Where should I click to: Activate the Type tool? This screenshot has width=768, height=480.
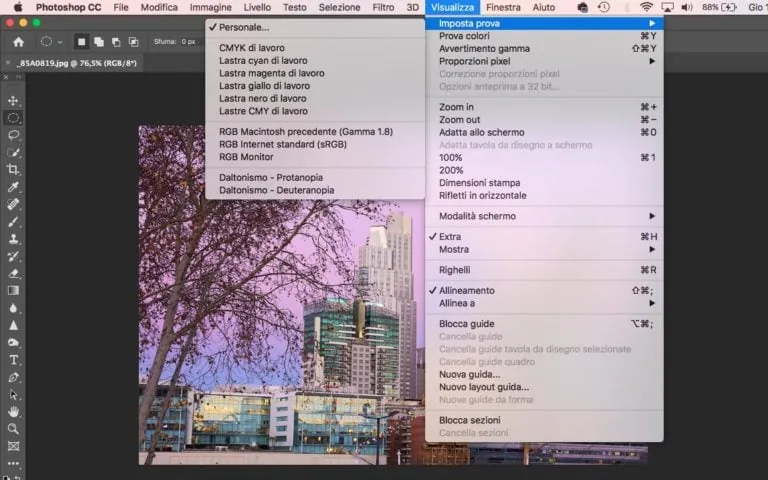pyautogui.click(x=14, y=359)
